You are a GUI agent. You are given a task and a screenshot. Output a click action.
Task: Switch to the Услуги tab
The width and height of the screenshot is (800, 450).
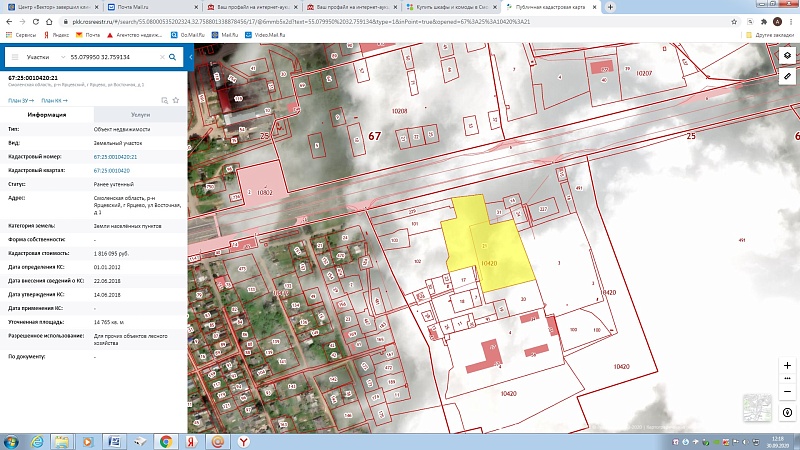pyautogui.click(x=140, y=115)
